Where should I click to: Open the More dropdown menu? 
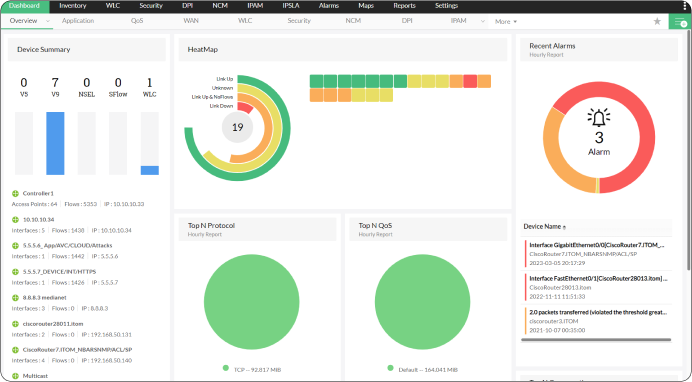(x=506, y=21)
